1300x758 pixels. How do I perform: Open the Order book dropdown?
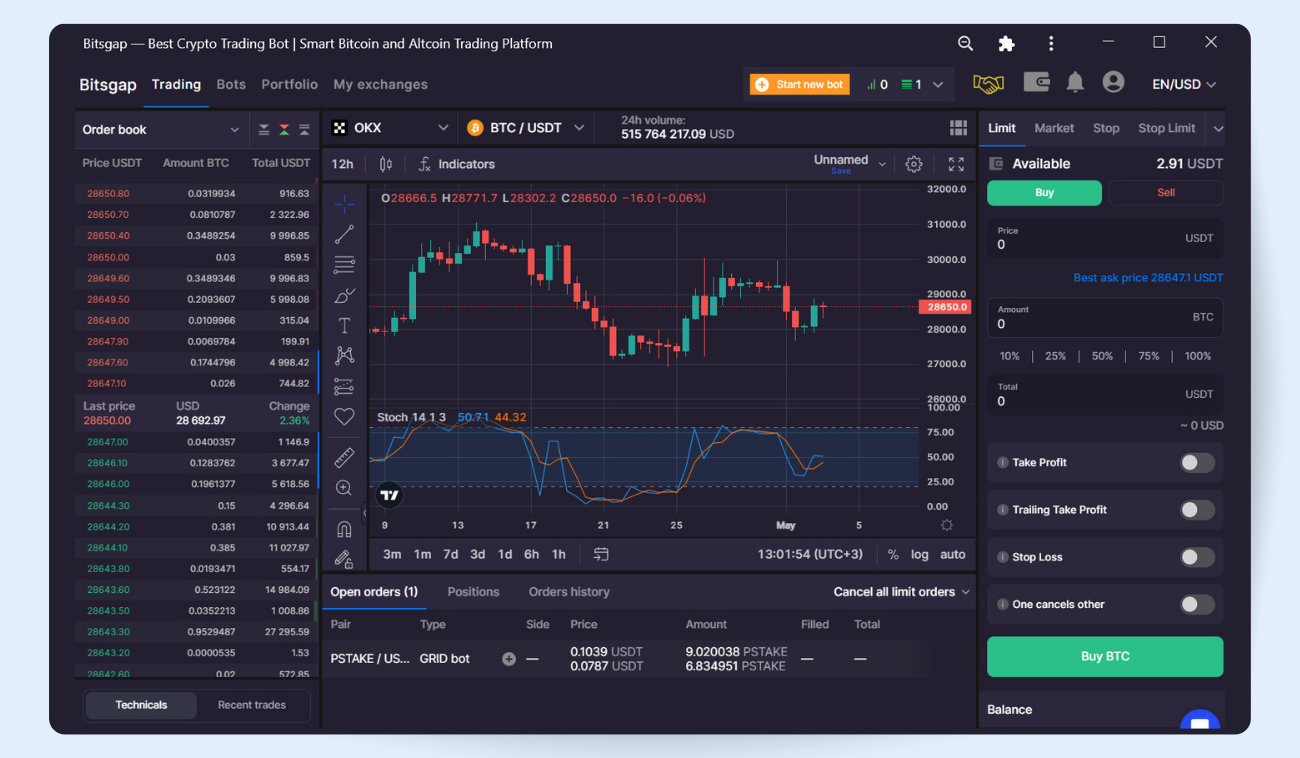(162, 130)
